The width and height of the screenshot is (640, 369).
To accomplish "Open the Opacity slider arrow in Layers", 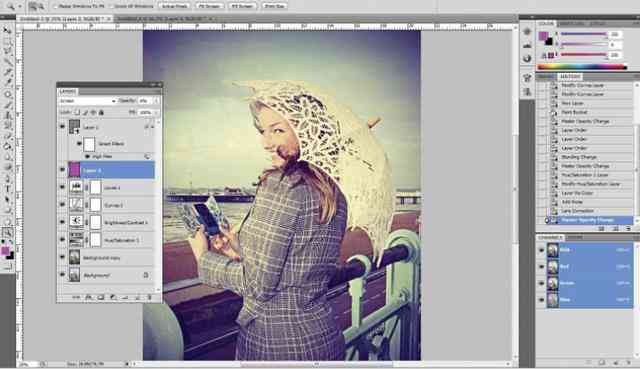I will 156,101.
